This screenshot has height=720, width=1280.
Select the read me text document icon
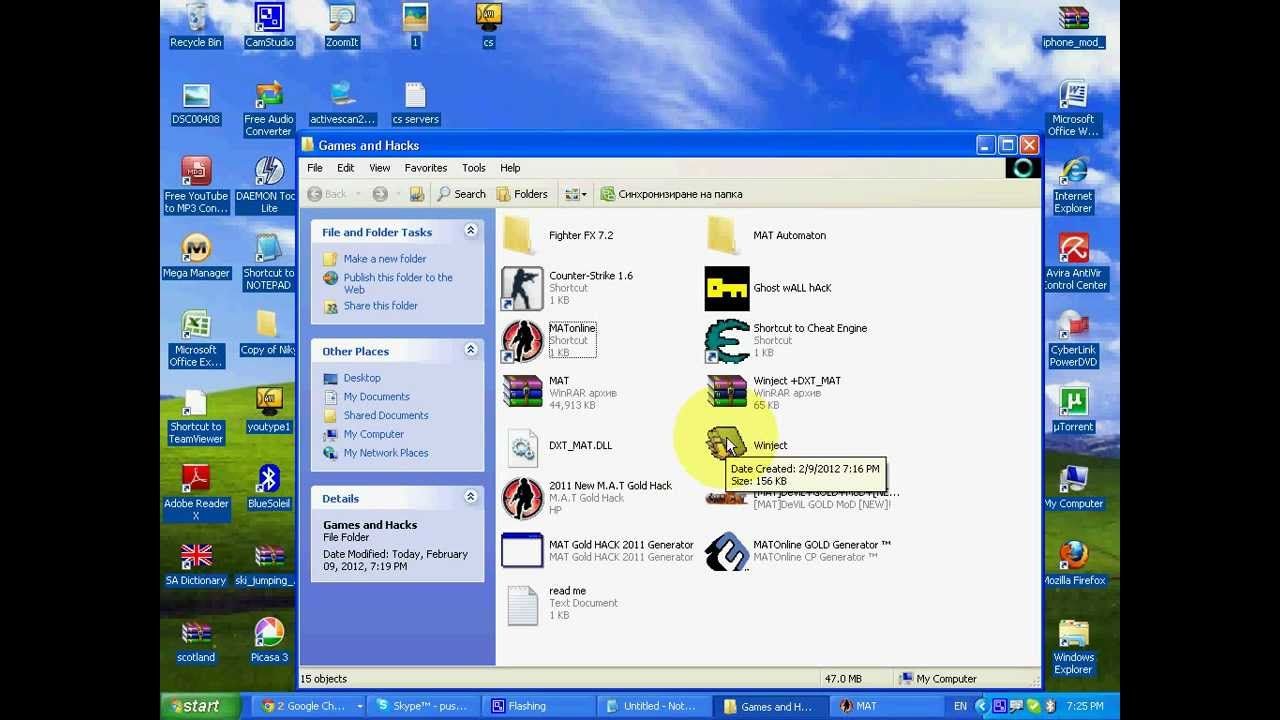[522, 605]
